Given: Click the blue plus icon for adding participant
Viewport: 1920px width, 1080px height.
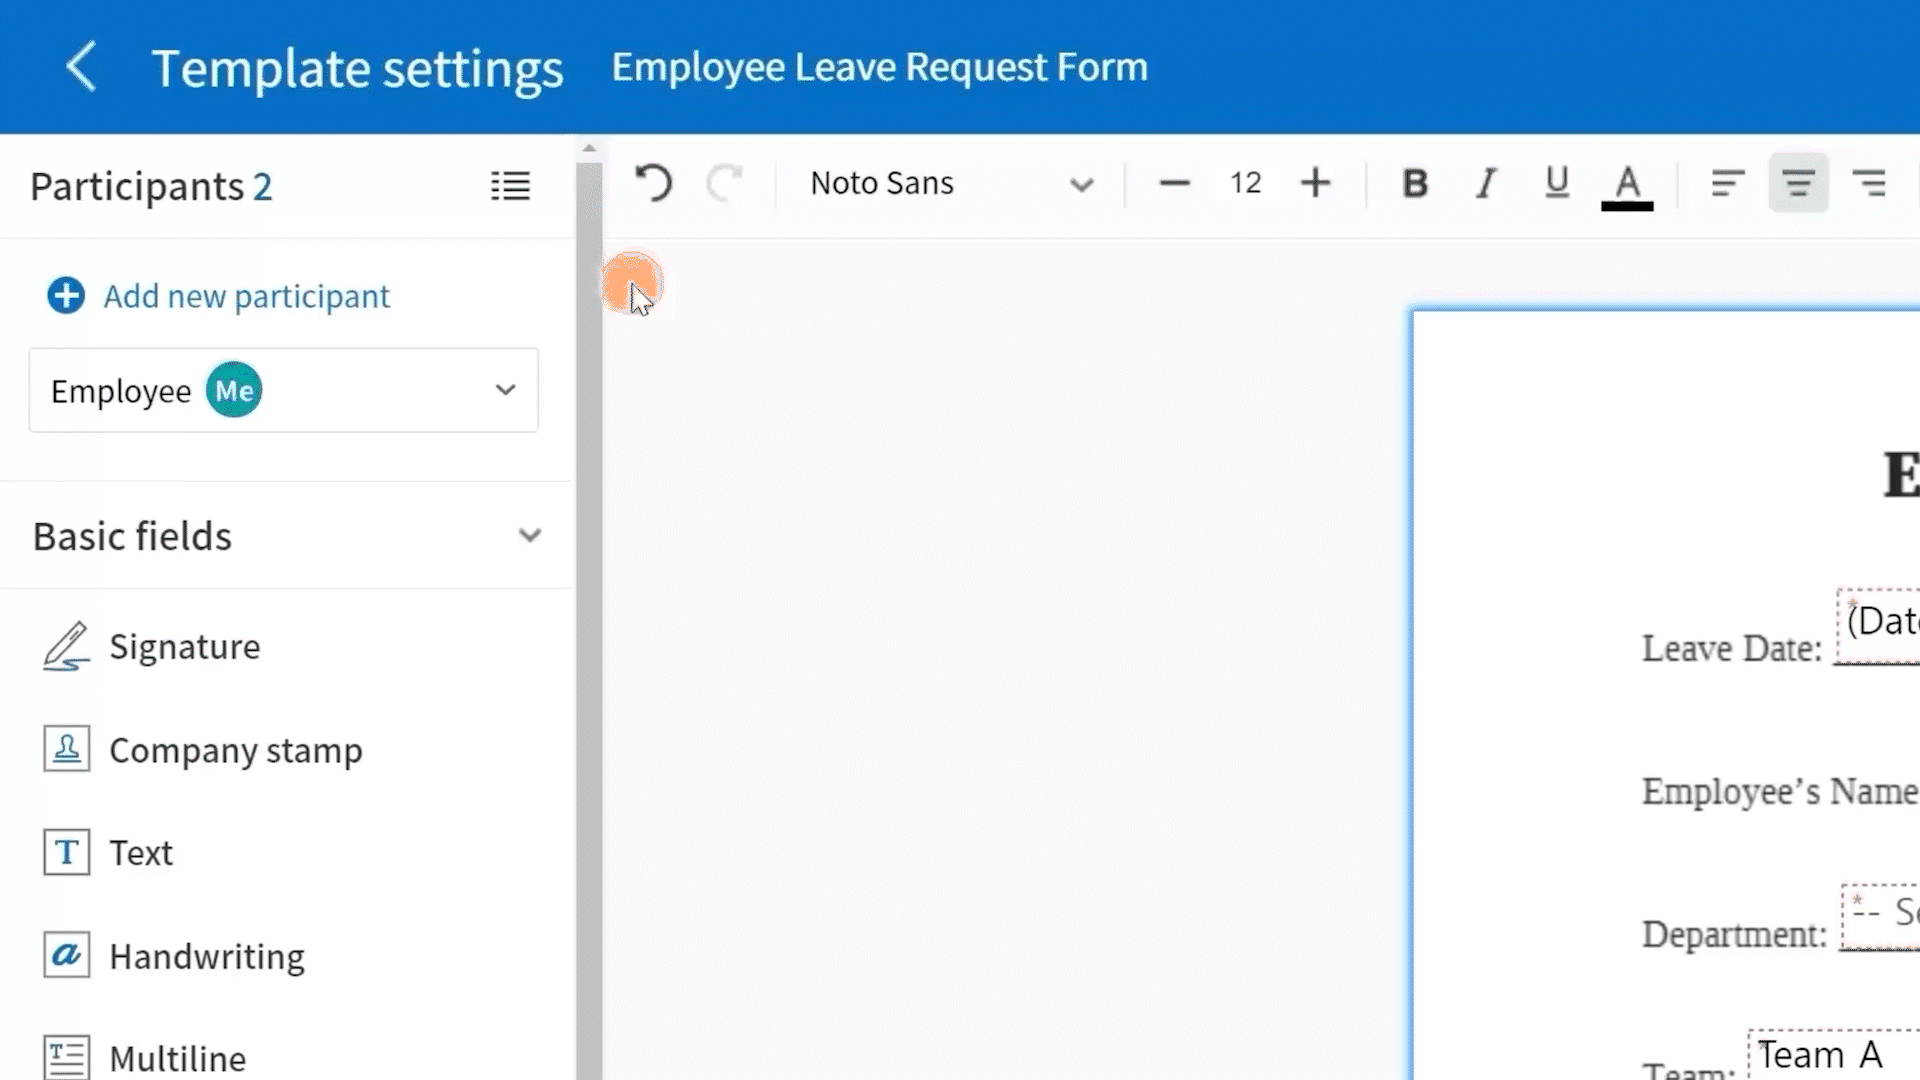Looking at the screenshot, I should click(x=66, y=296).
